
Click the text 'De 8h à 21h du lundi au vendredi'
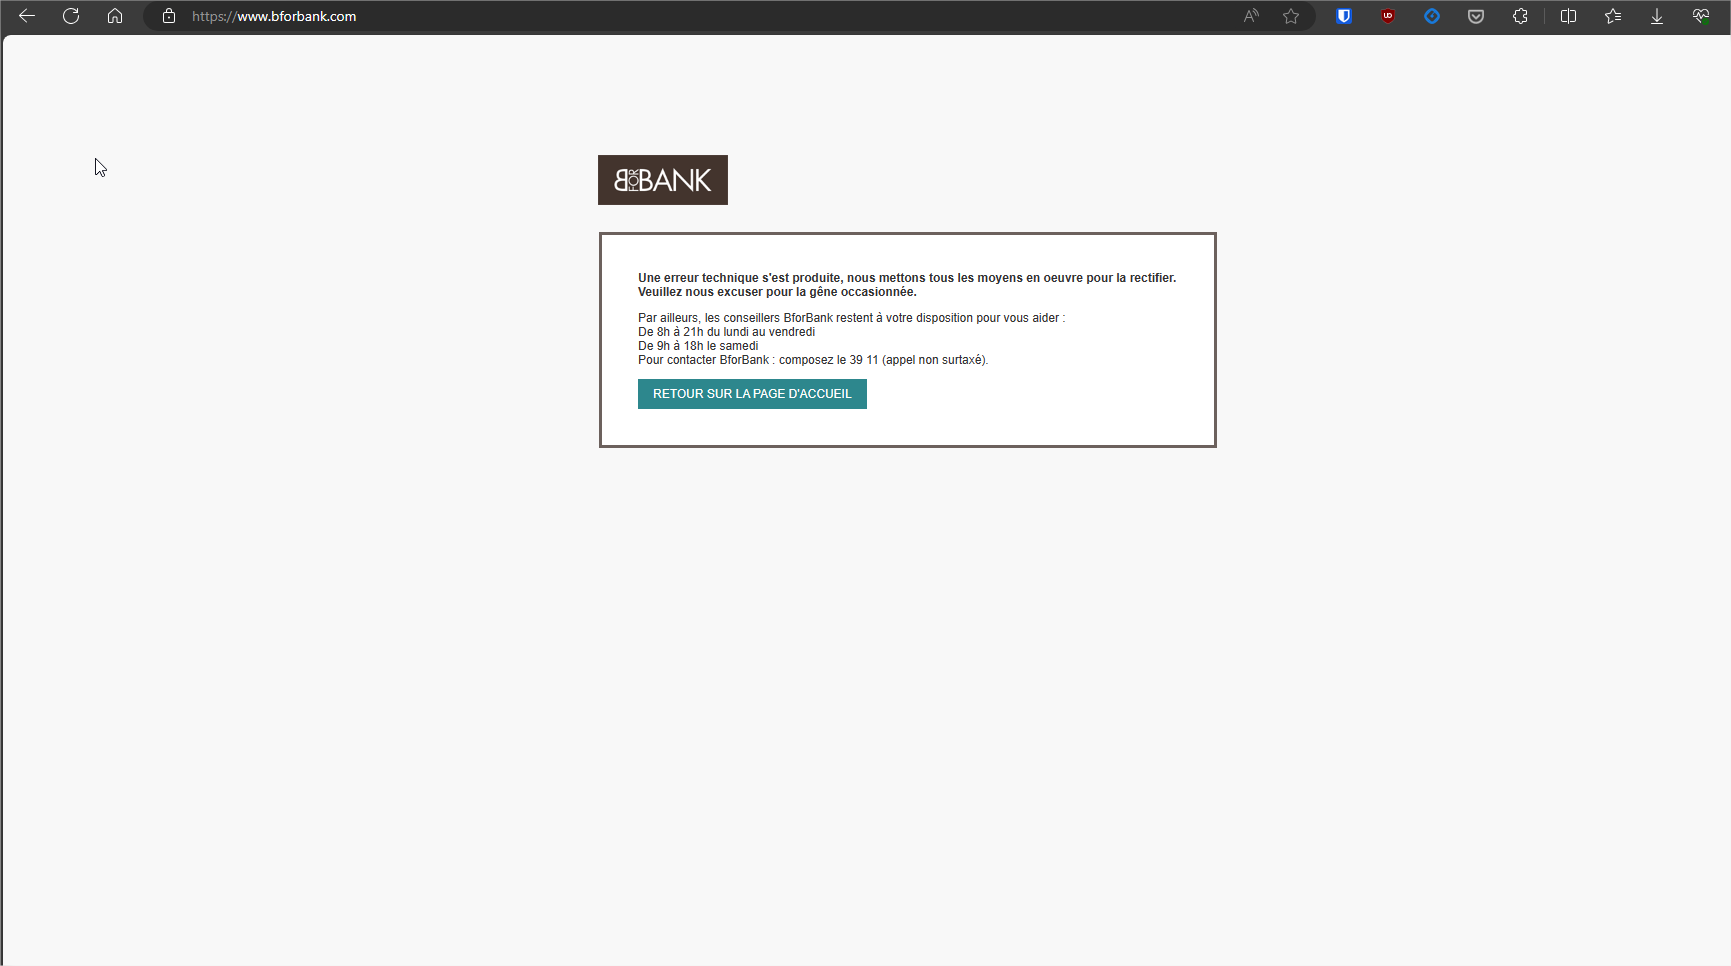(726, 332)
